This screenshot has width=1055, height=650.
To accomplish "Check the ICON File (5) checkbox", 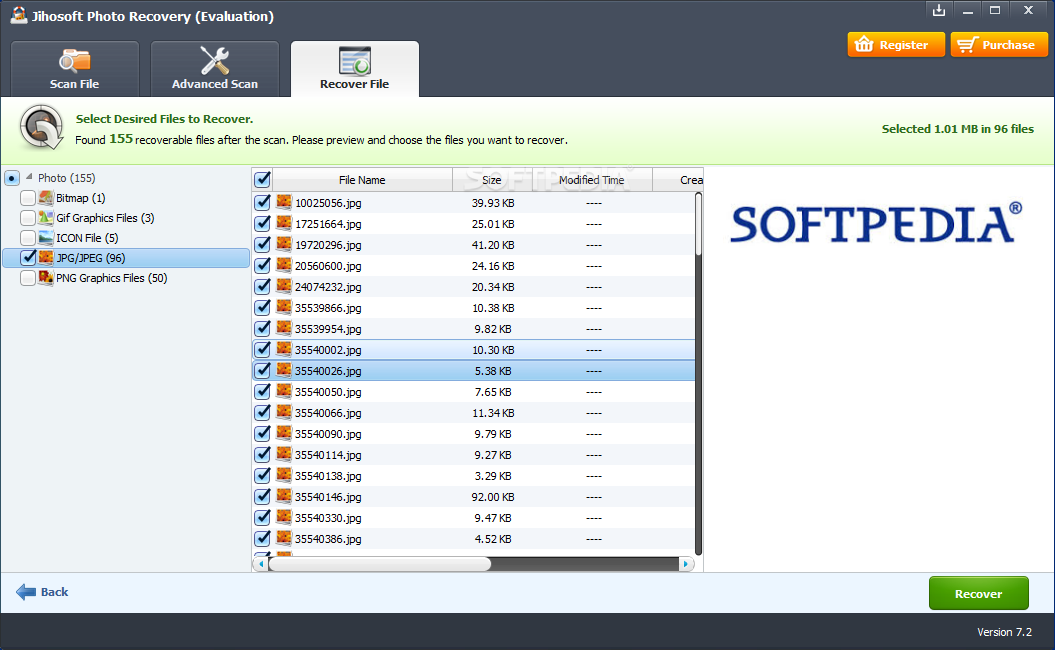I will 28,238.
